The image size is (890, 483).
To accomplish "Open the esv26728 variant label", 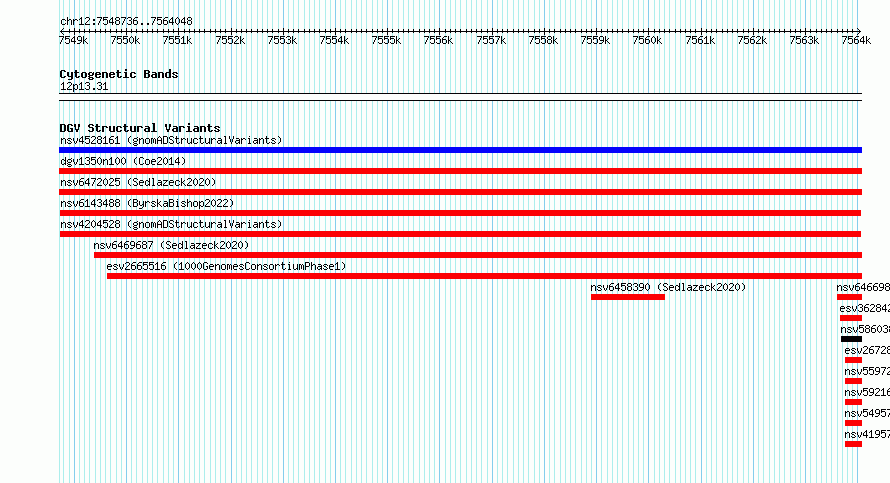I will click(x=867, y=350).
